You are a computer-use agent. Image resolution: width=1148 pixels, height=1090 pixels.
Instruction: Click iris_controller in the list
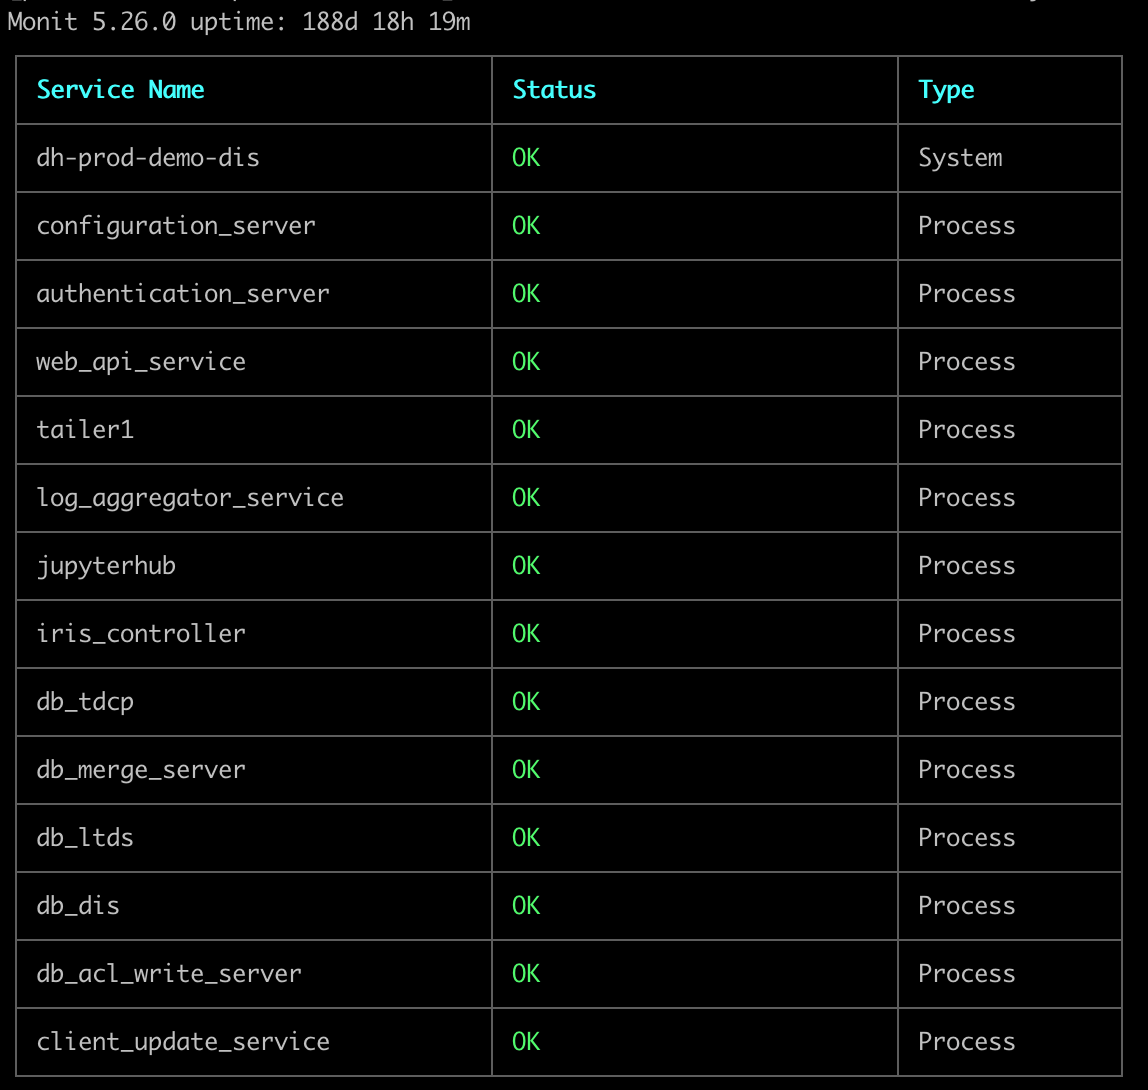(141, 634)
